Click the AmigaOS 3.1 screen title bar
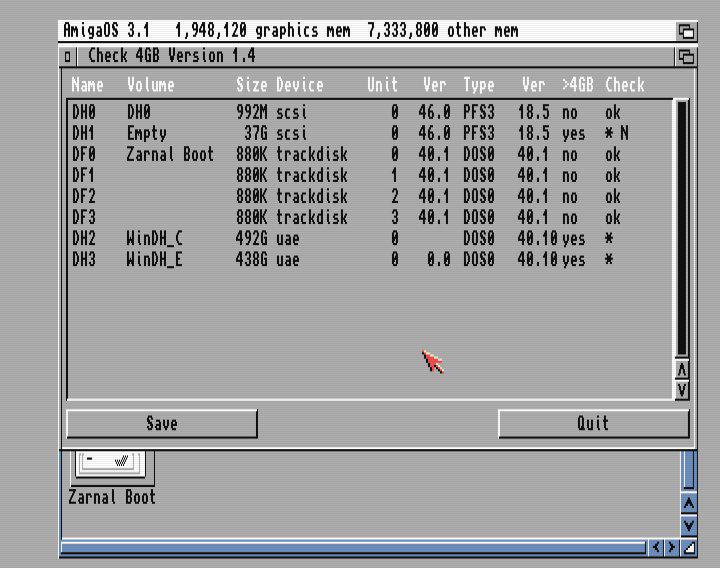Screen dimensions: 720x568 click(x=367, y=31)
